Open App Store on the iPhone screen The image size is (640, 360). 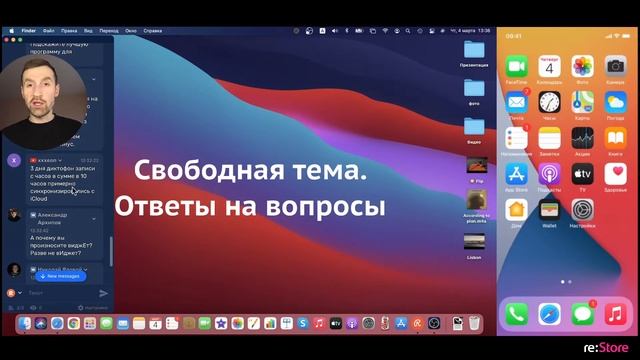[516, 174]
